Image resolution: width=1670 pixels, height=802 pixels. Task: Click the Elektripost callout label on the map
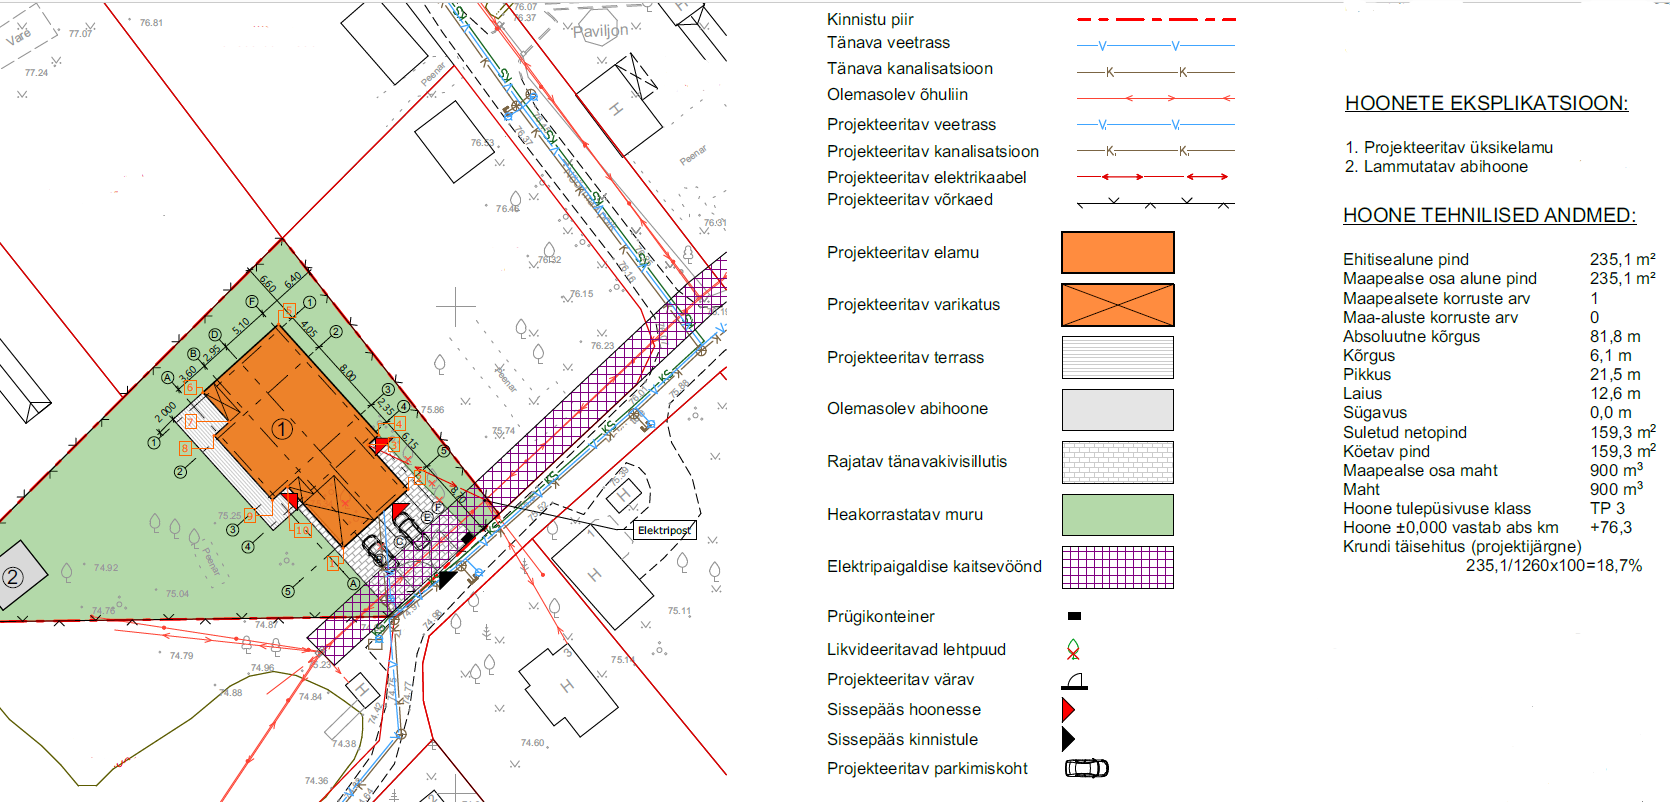tap(664, 530)
